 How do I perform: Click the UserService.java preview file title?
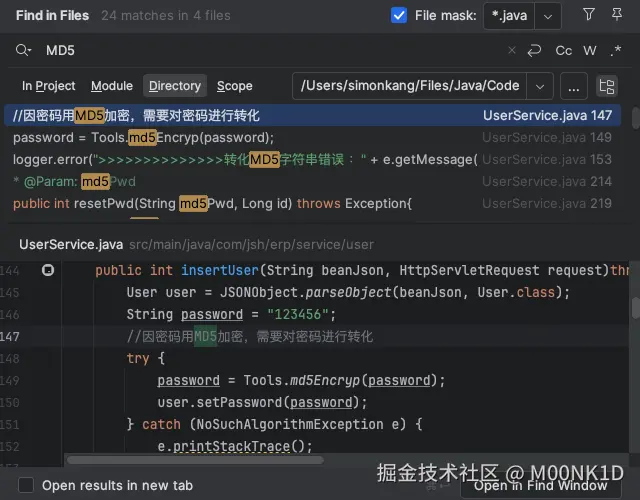(x=71, y=244)
